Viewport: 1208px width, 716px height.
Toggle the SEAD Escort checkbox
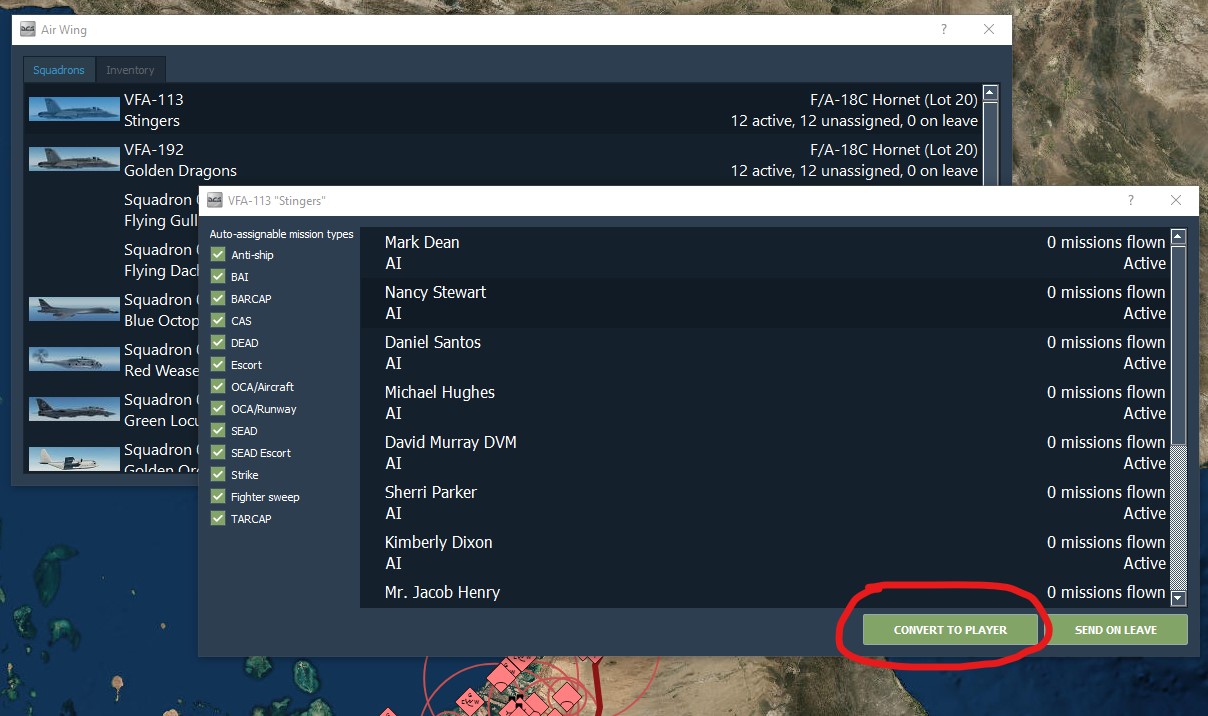point(218,453)
